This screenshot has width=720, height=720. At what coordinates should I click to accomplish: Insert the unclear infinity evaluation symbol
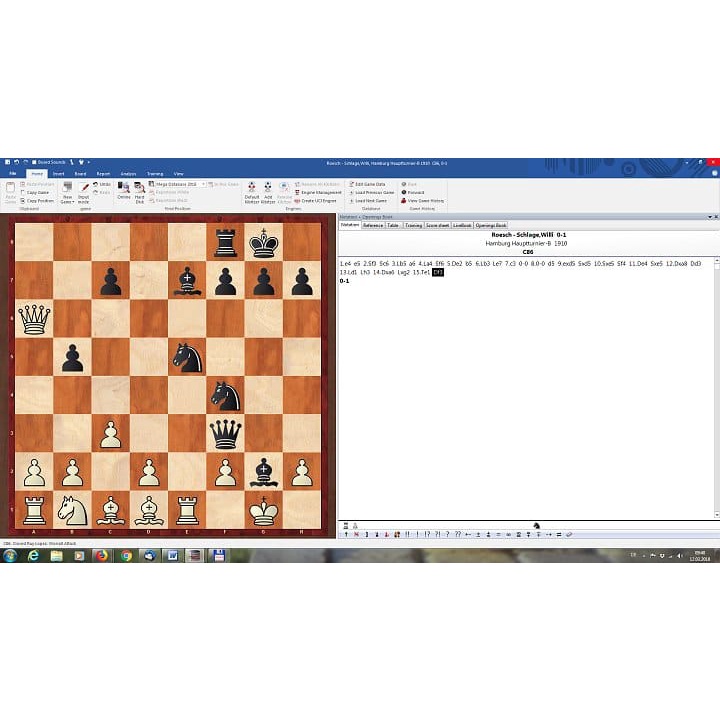coord(508,534)
